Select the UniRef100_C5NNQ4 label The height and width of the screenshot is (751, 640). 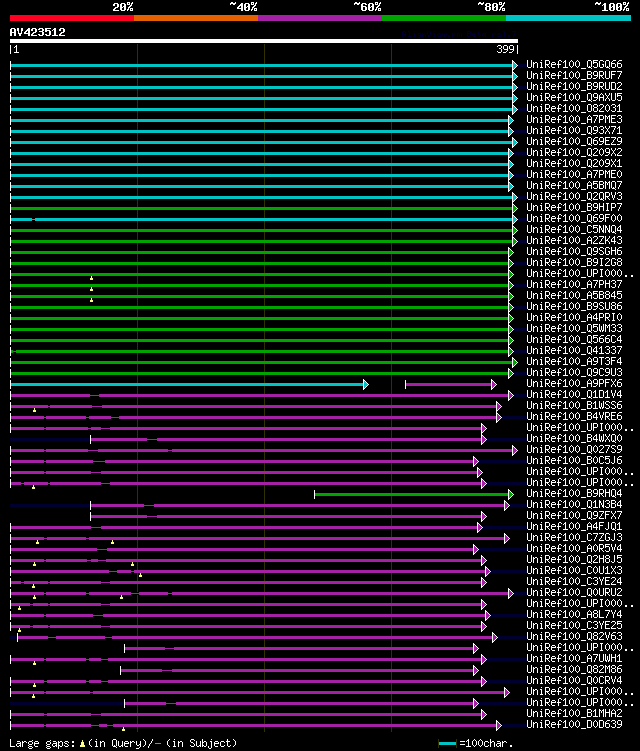pyautogui.click(x=574, y=229)
